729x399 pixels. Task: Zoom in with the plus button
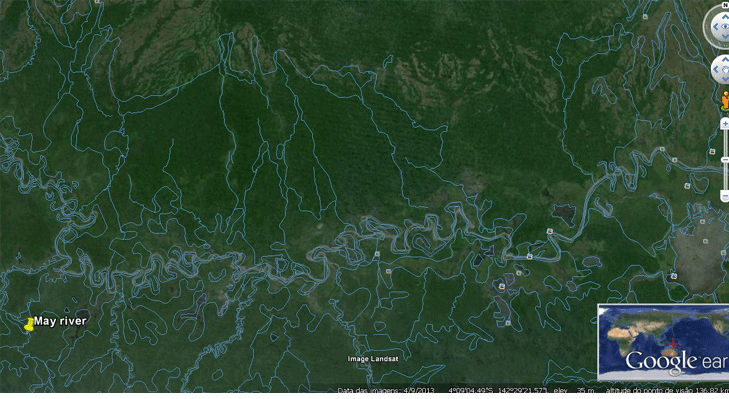725,124
